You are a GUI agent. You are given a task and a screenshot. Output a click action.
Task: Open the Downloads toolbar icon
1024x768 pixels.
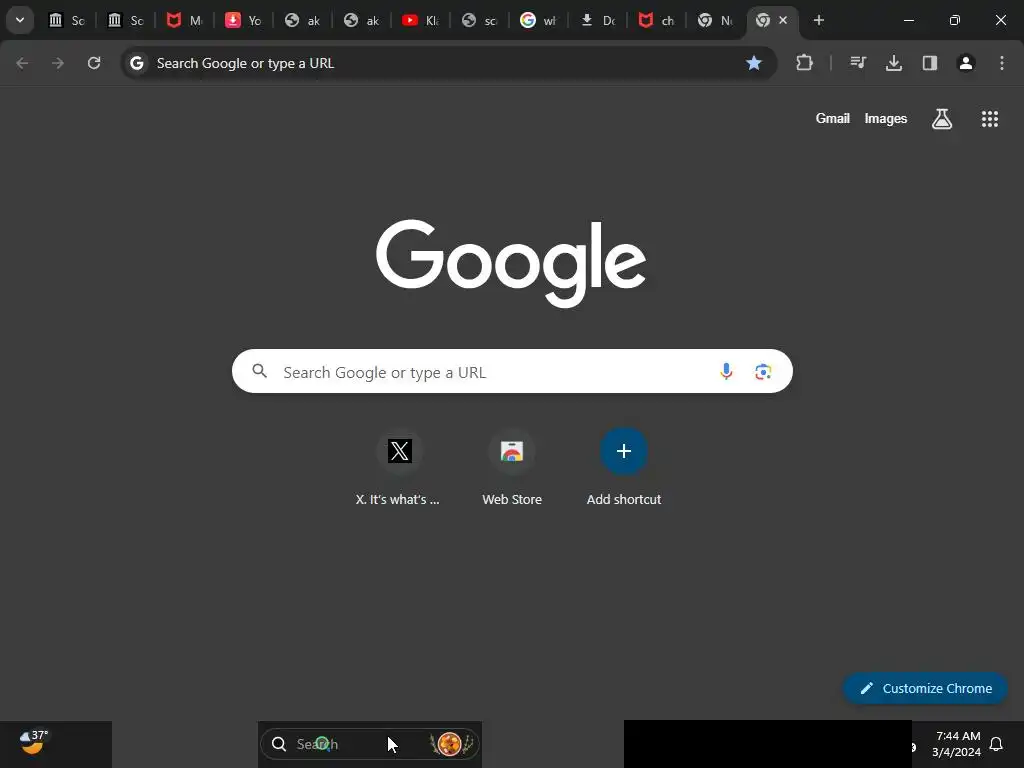894,63
